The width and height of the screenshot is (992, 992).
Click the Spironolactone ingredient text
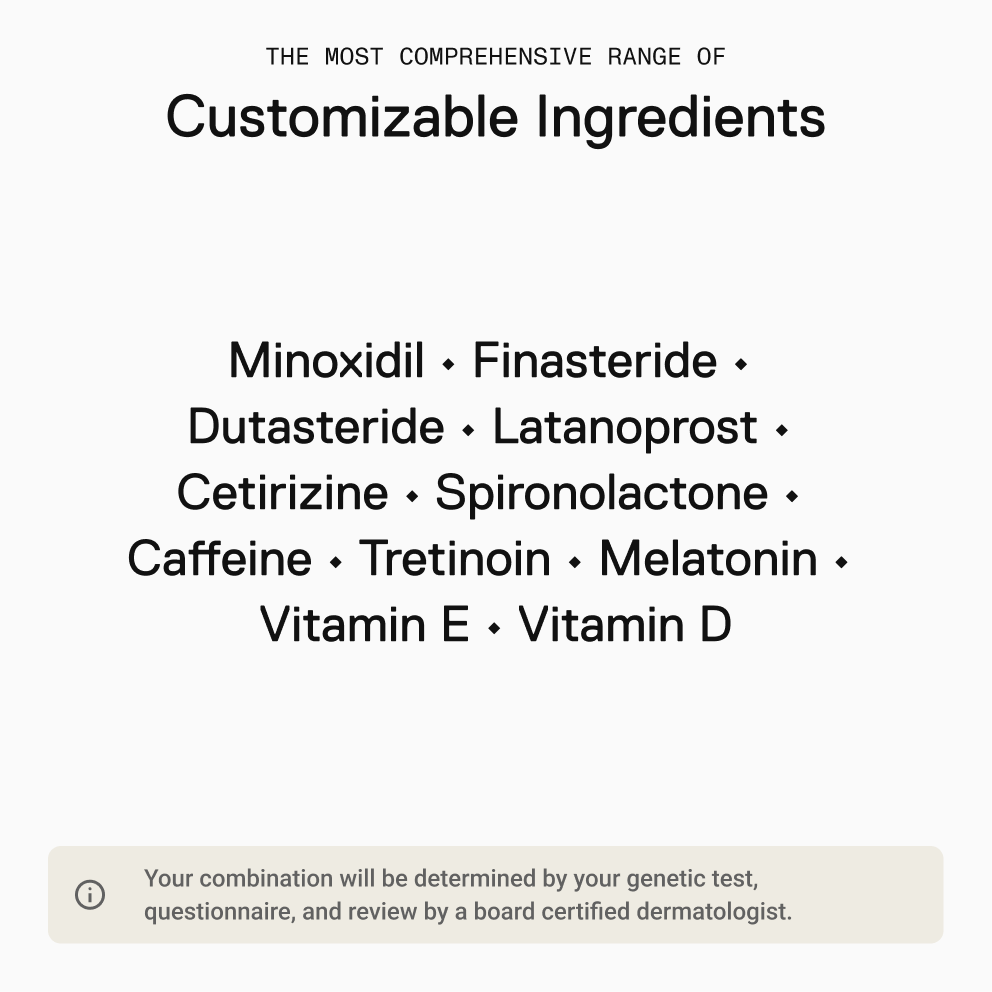pyautogui.click(x=602, y=494)
